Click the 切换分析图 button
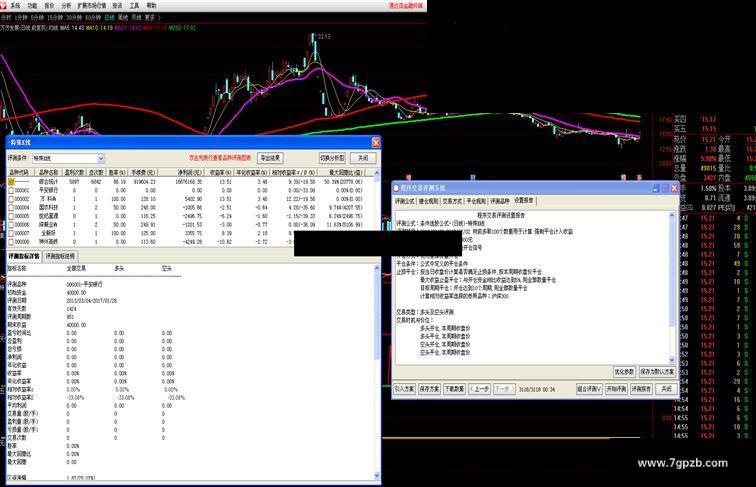Screen dimensions: 756x487 coord(332,158)
